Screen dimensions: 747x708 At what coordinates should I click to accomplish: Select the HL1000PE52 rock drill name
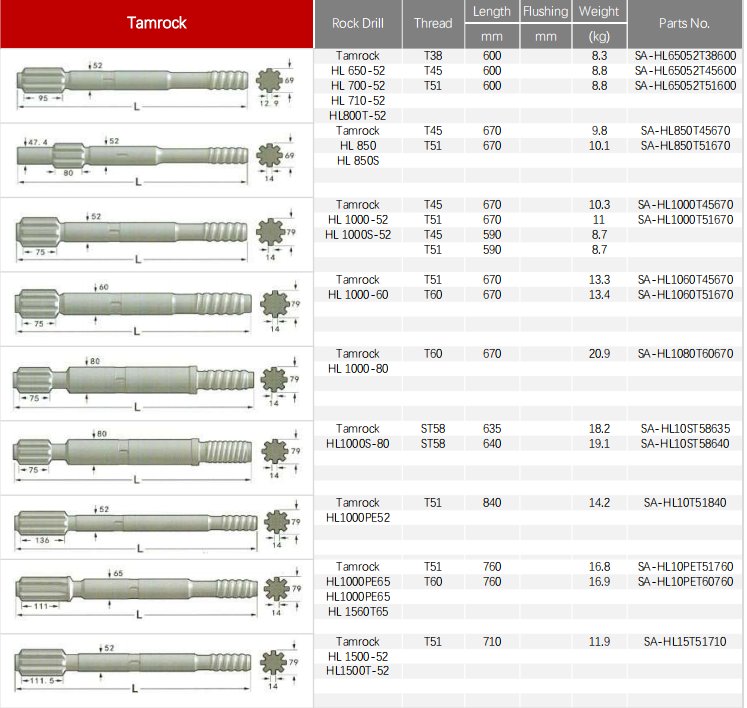click(x=358, y=518)
